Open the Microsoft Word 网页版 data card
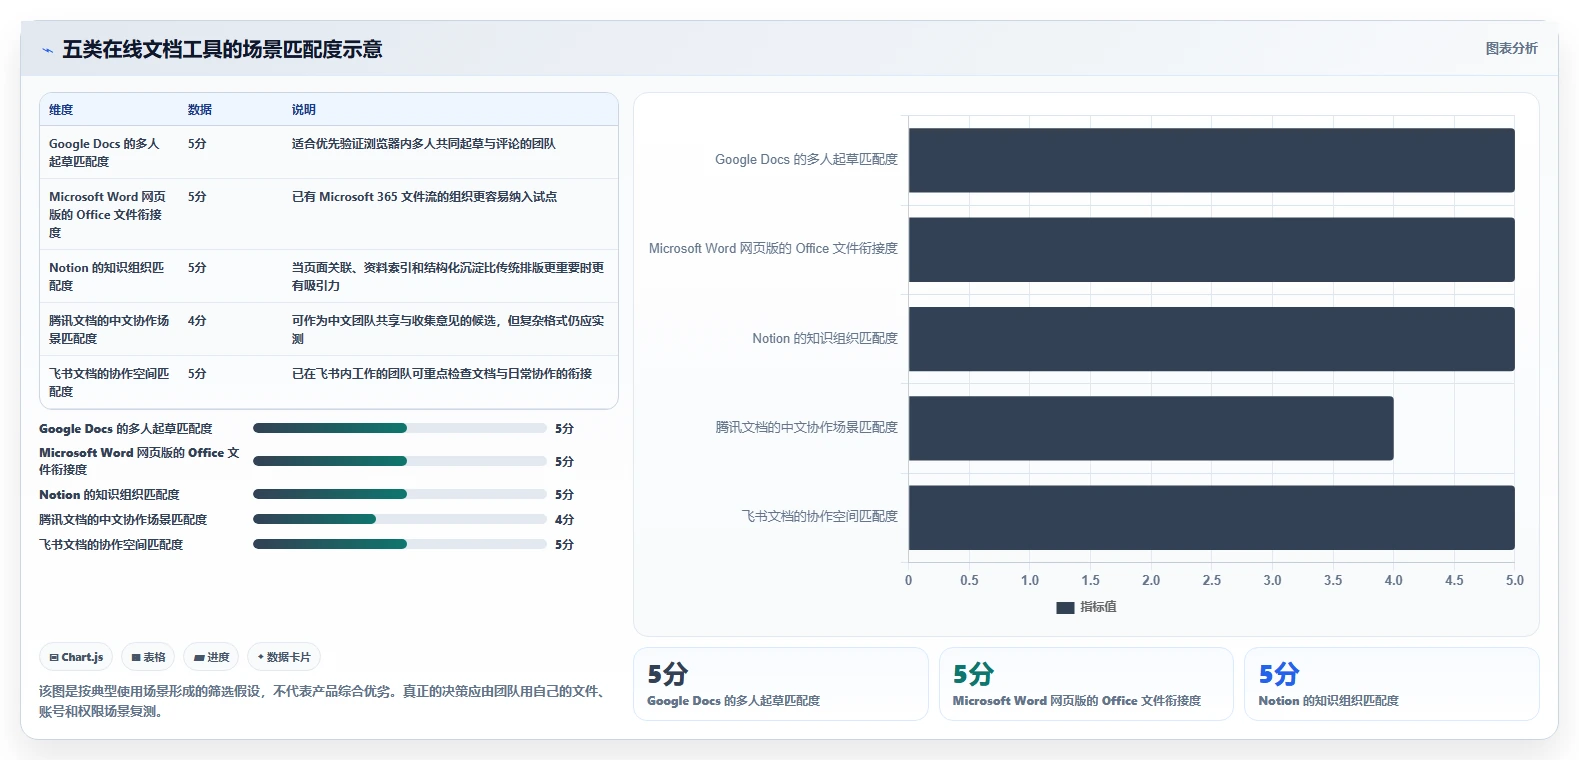The width and height of the screenshot is (1579, 760). point(1086,684)
